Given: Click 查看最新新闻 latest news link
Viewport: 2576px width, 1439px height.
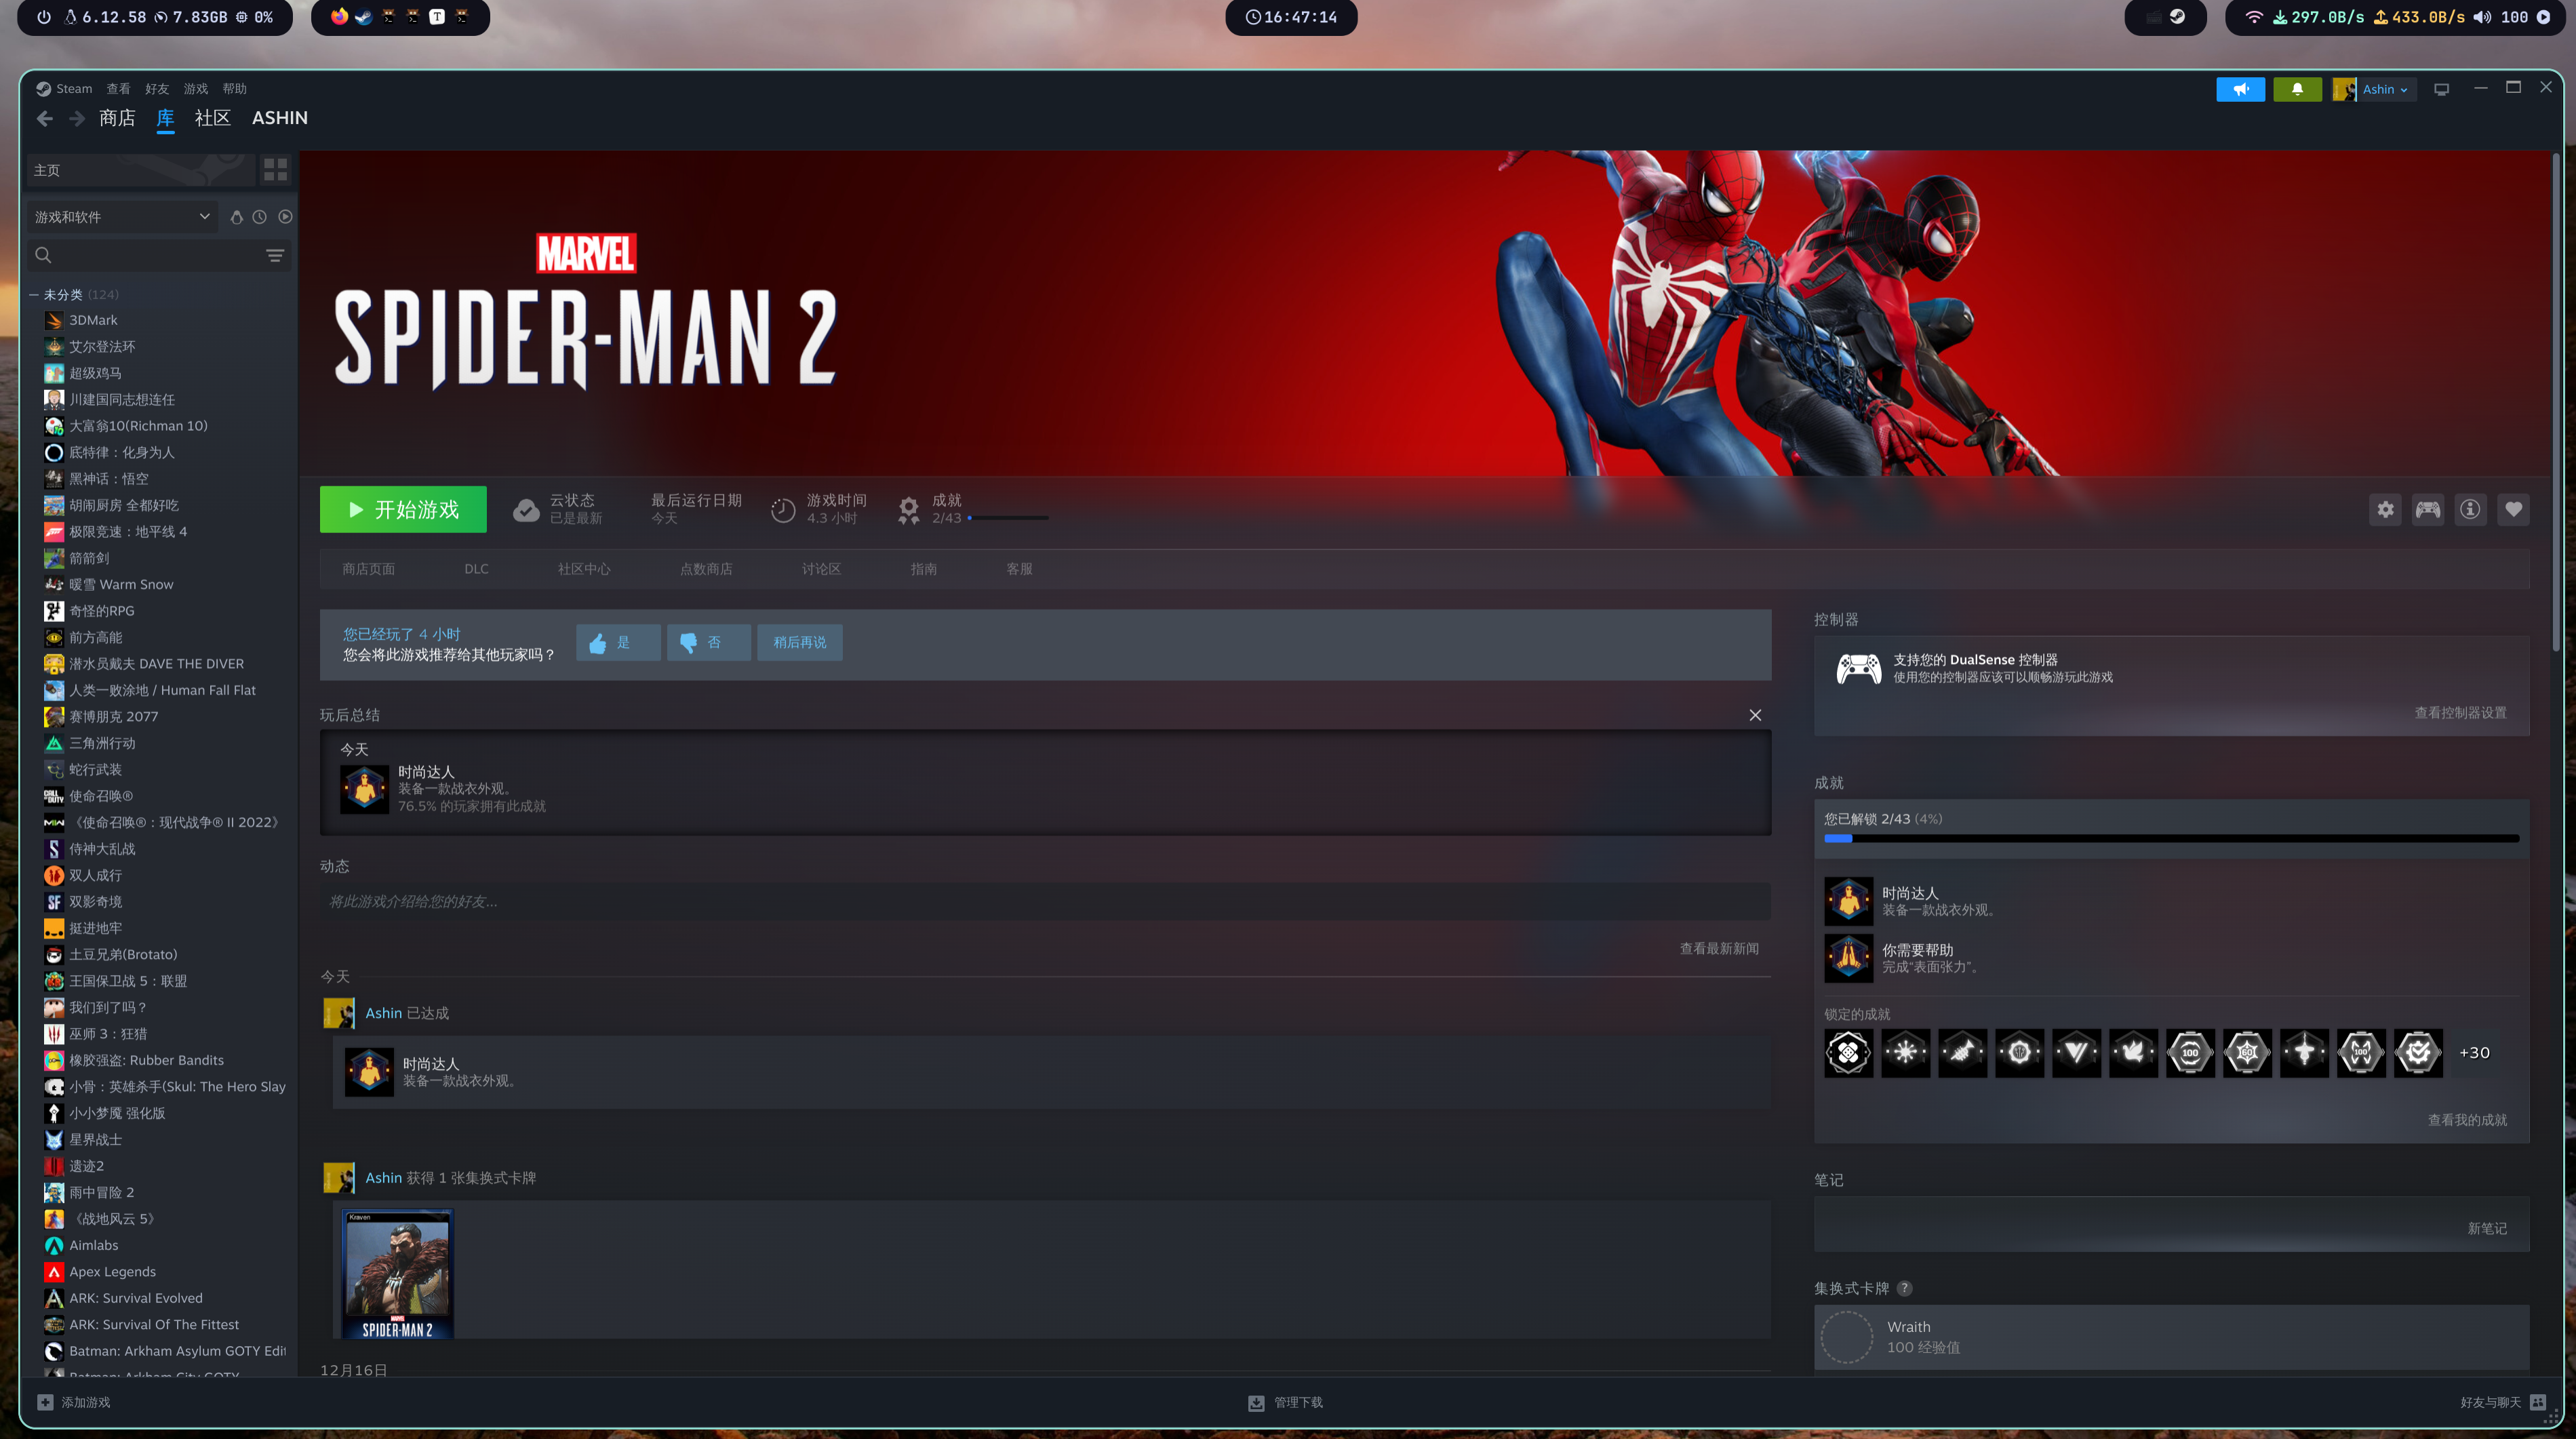Looking at the screenshot, I should tap(1719, 949).
